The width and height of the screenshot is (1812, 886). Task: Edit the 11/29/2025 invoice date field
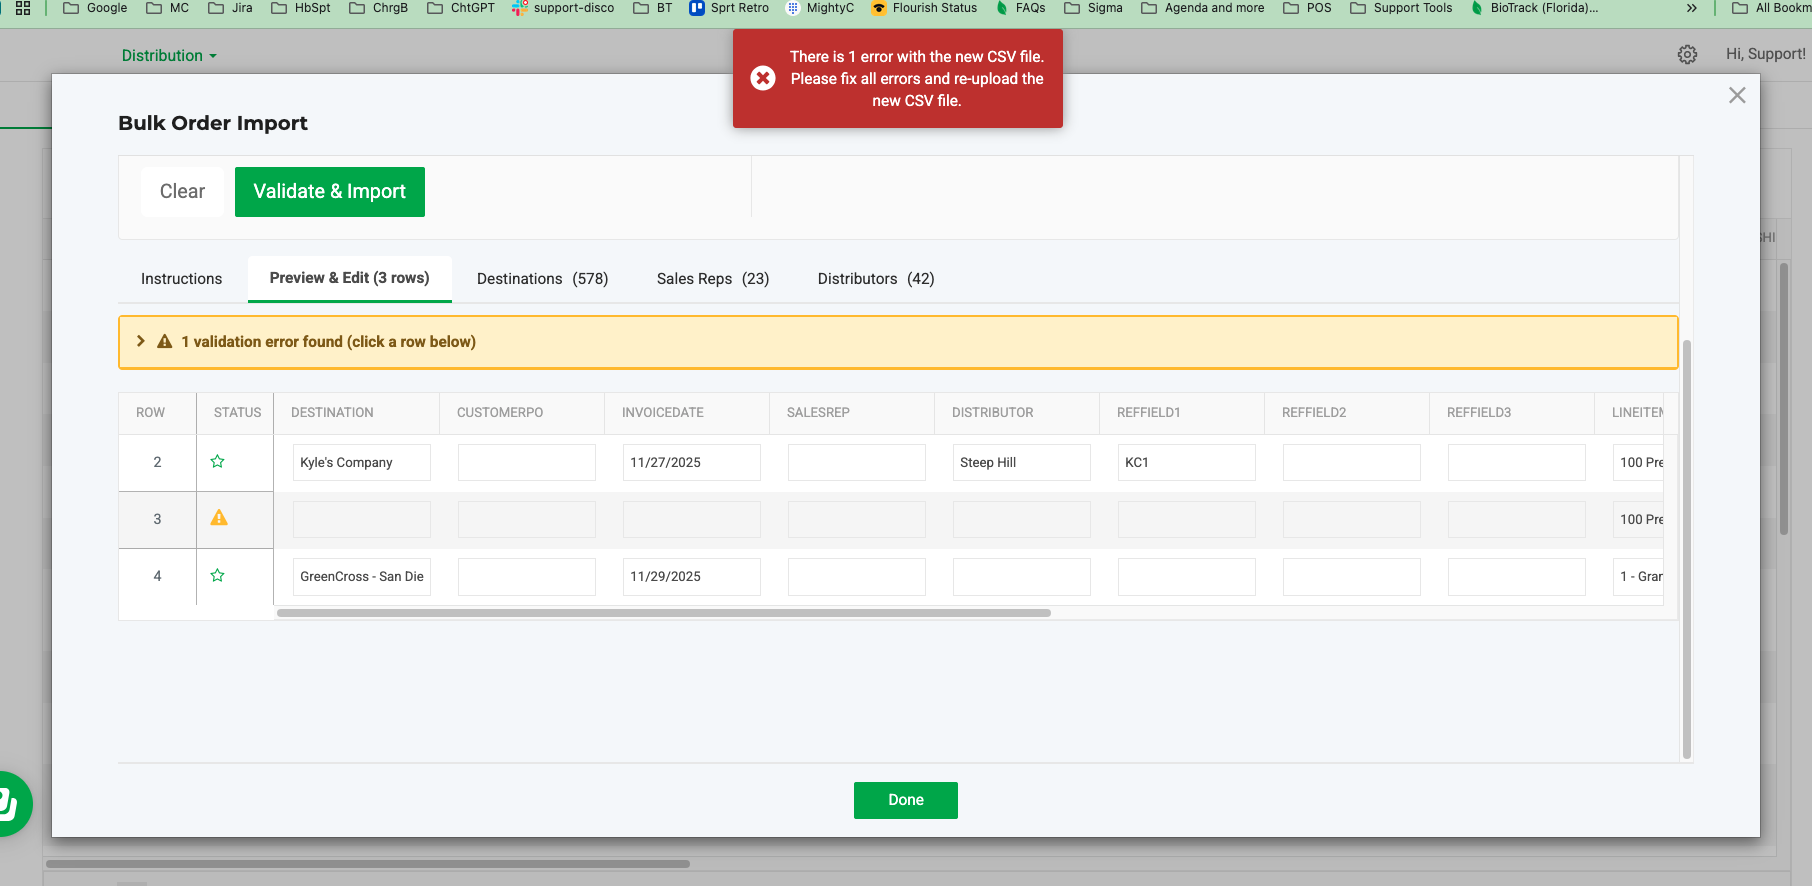click(692, 576)
